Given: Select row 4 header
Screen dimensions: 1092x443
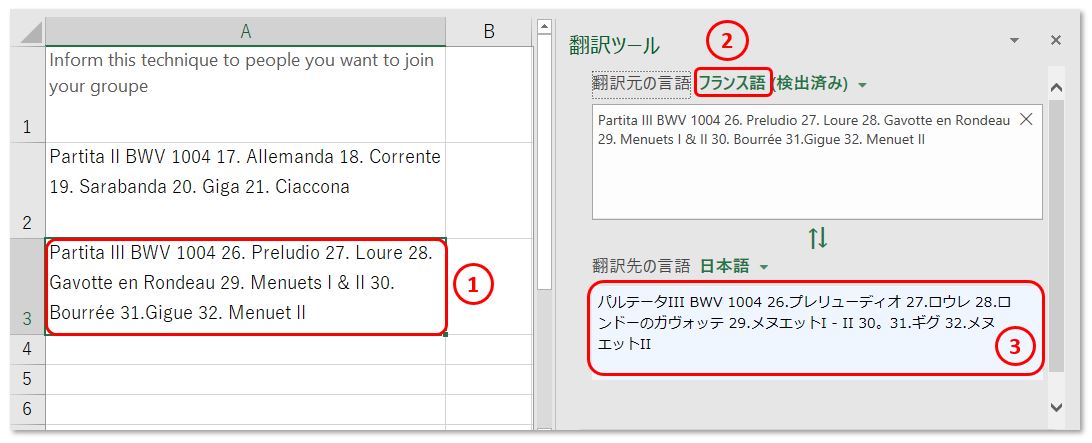Looking at the screenshot, I should point(27,349).
